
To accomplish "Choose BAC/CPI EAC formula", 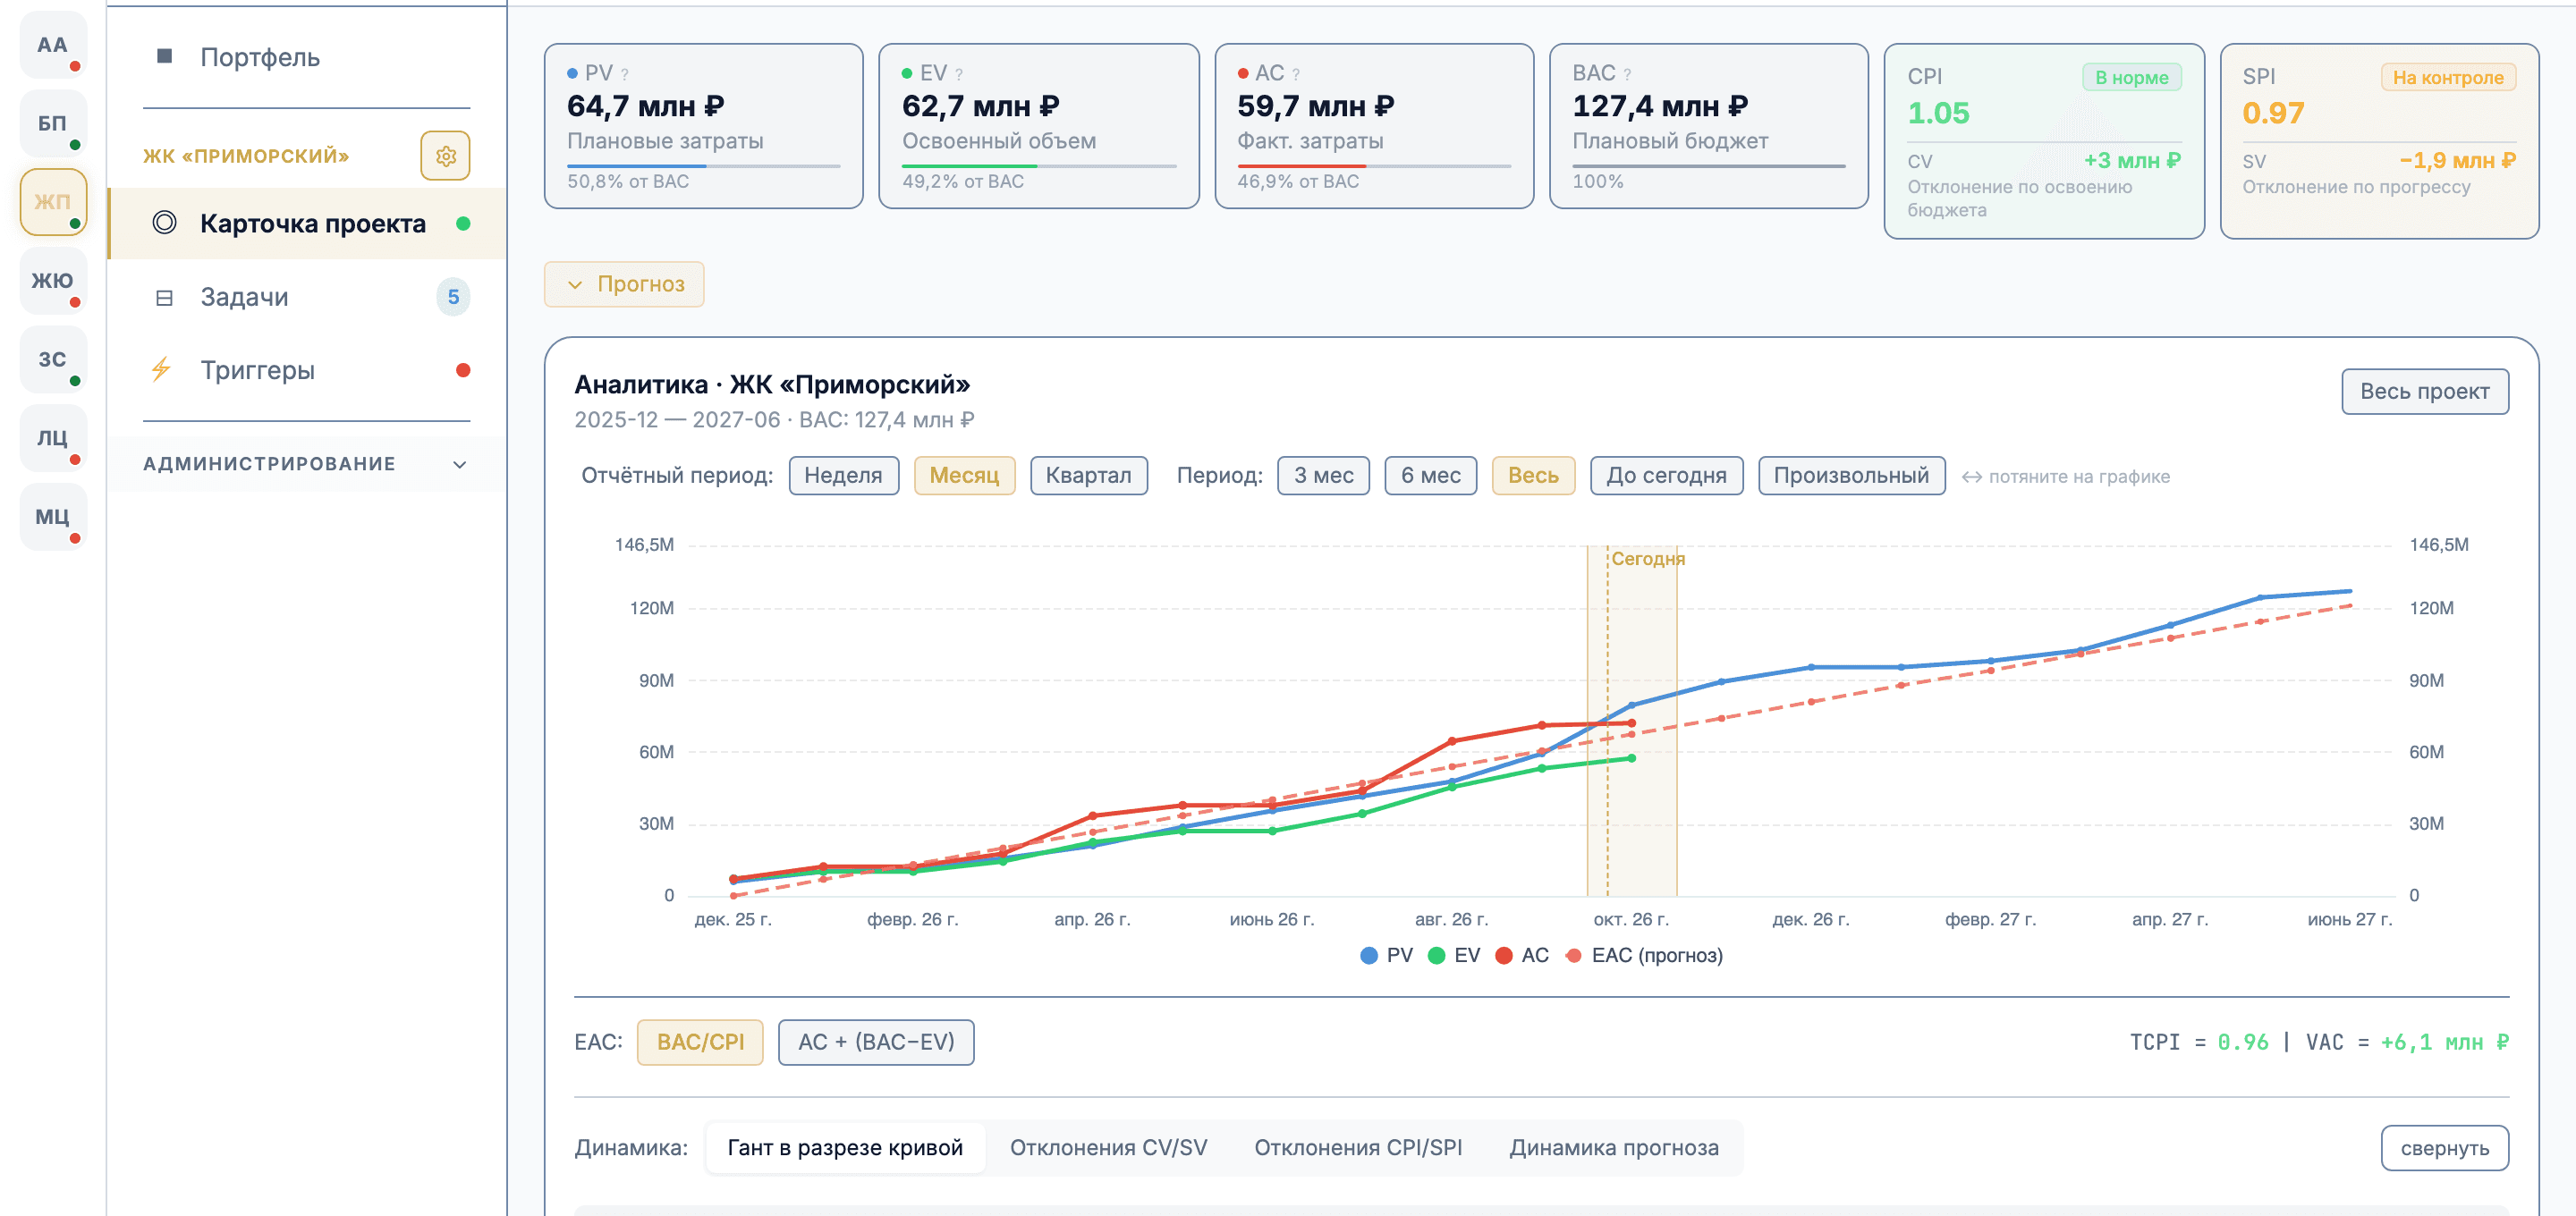I will [x=700, y=1042].
